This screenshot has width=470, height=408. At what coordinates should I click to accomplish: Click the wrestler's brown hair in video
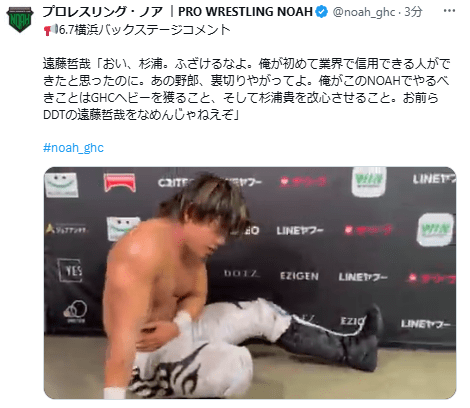coord(207,200)
